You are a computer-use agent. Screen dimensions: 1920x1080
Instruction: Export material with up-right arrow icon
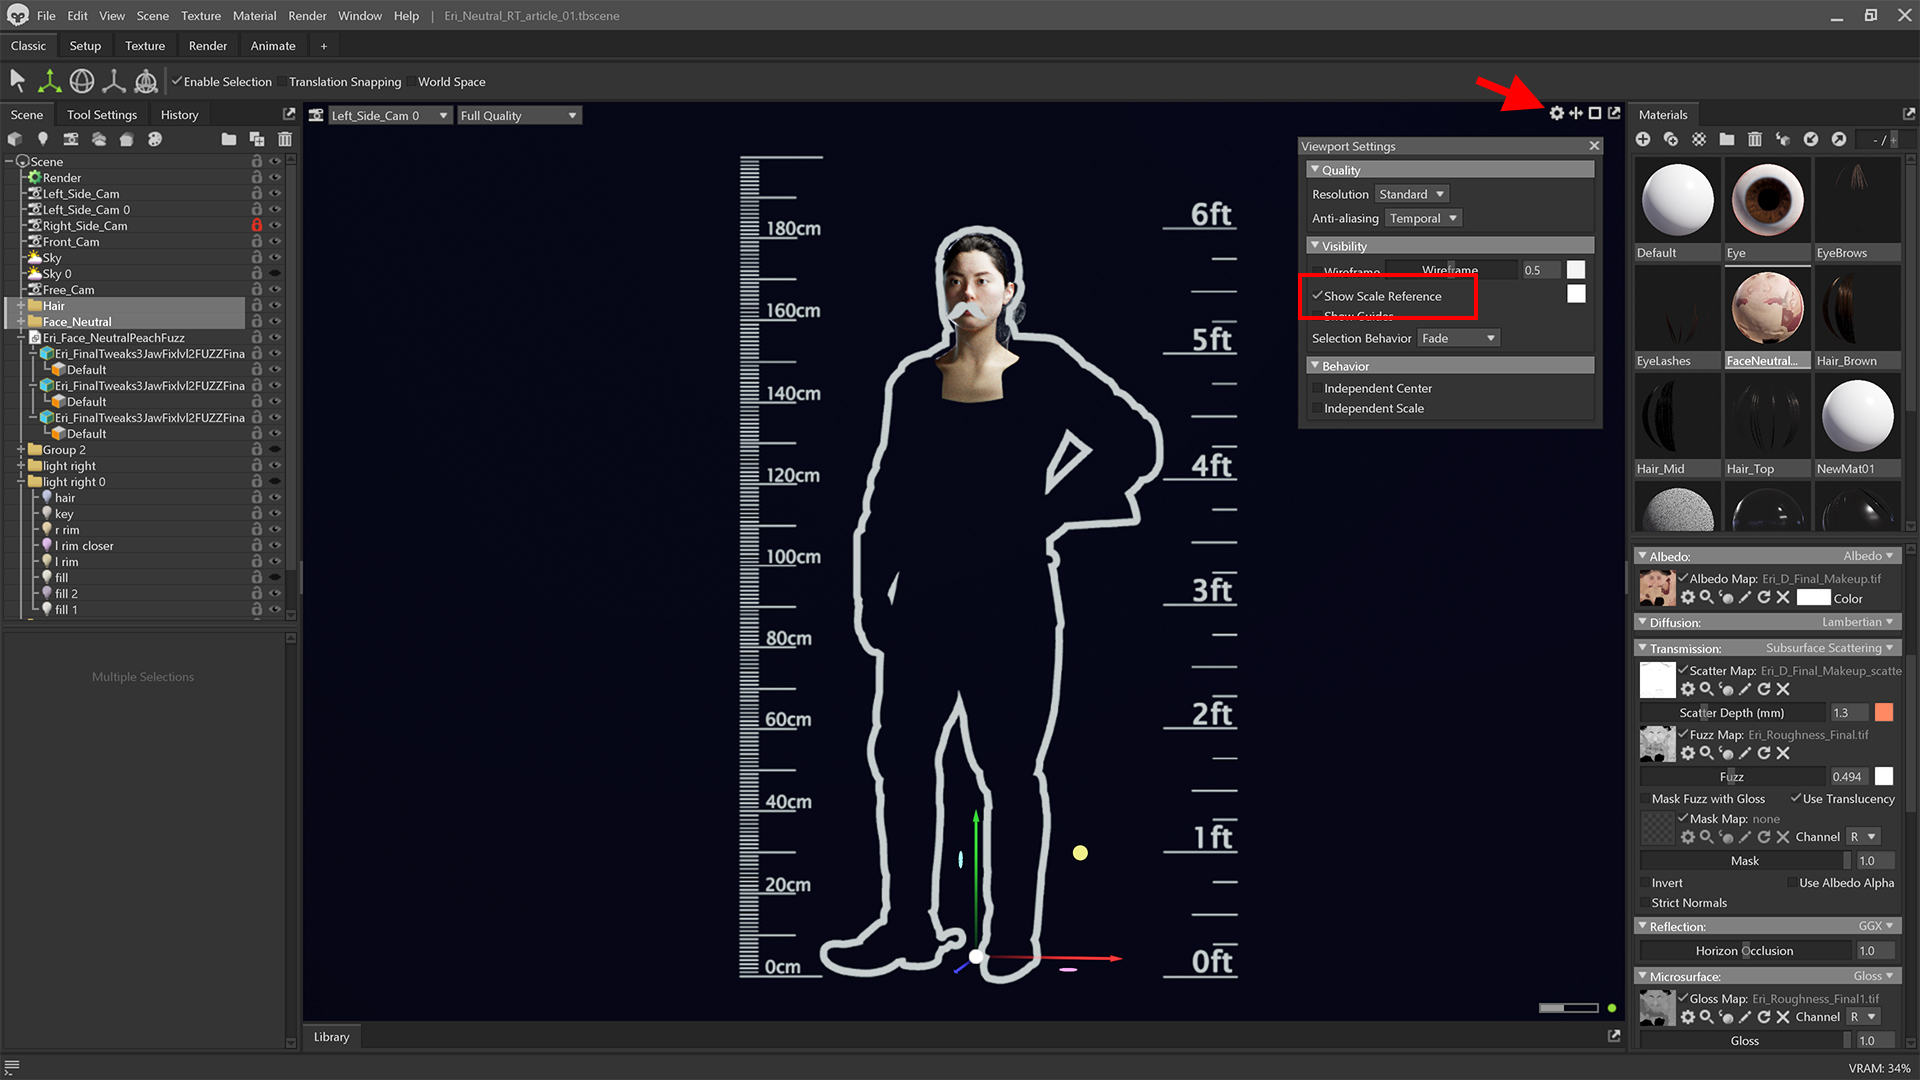click(1839, 139)
